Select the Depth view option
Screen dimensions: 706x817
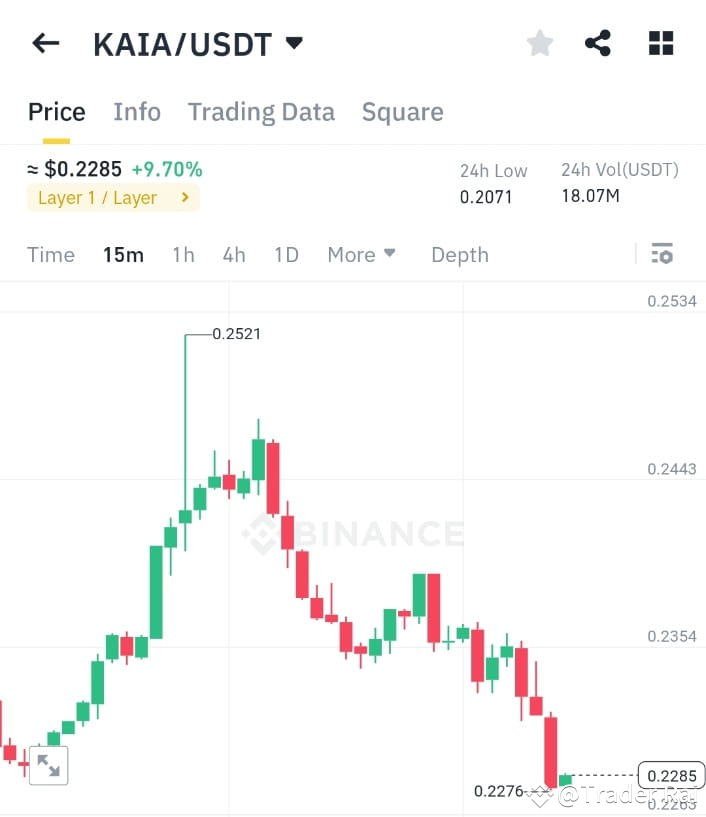point(459,254)
